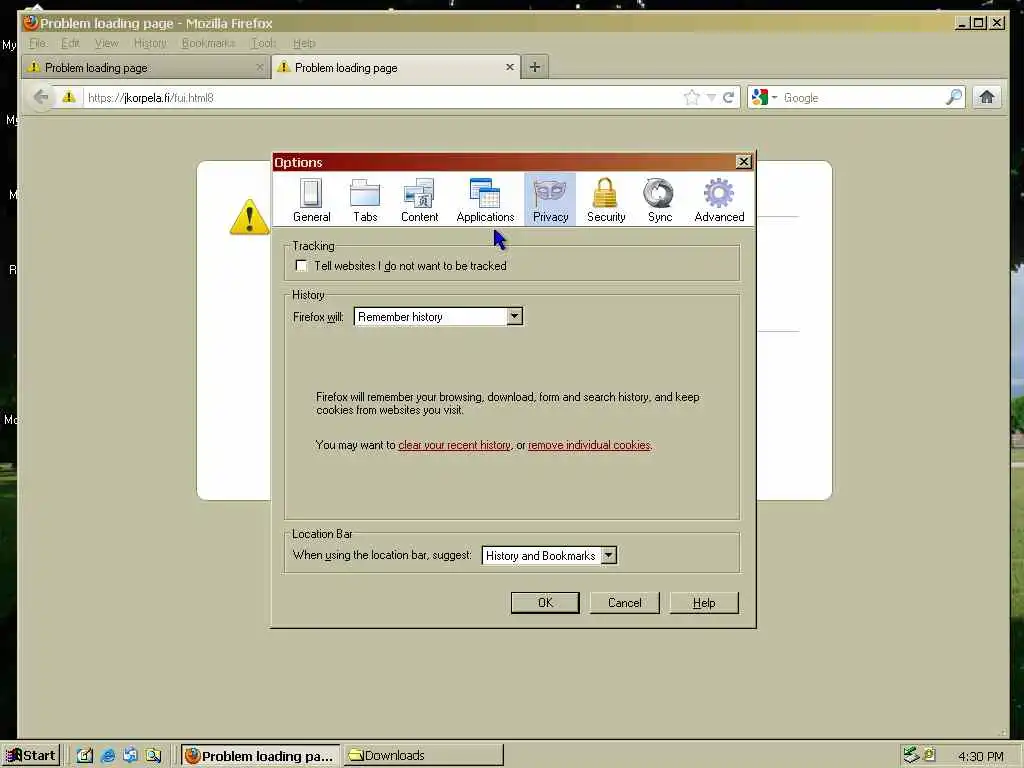Screen dimensions: 1024x768
Task: Switch to Problem loading page taskbar button
Action: 260,756
